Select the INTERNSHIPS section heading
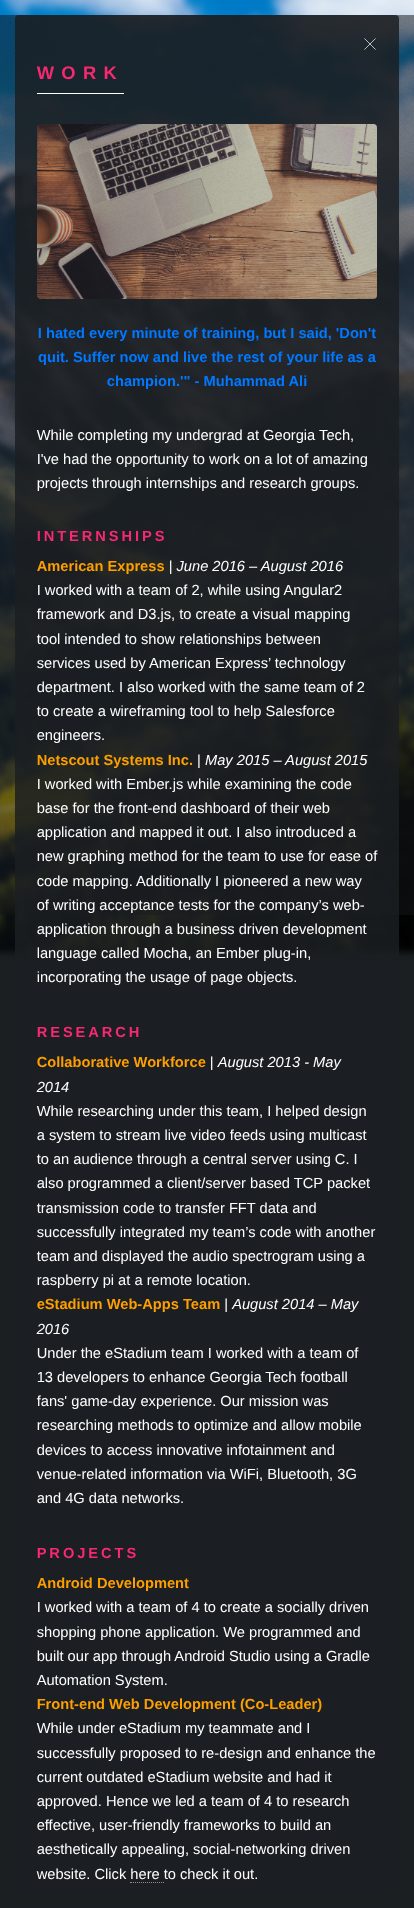The image size is (414, 1908). (102, 536)
